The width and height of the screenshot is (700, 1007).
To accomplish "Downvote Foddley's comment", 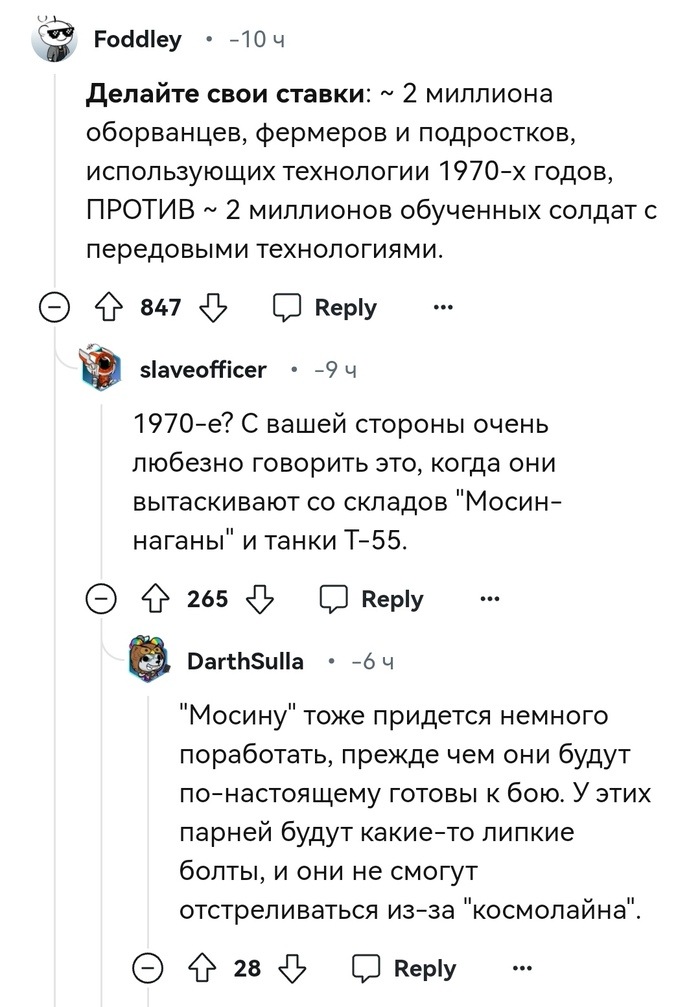I will [x=214, y=308].
